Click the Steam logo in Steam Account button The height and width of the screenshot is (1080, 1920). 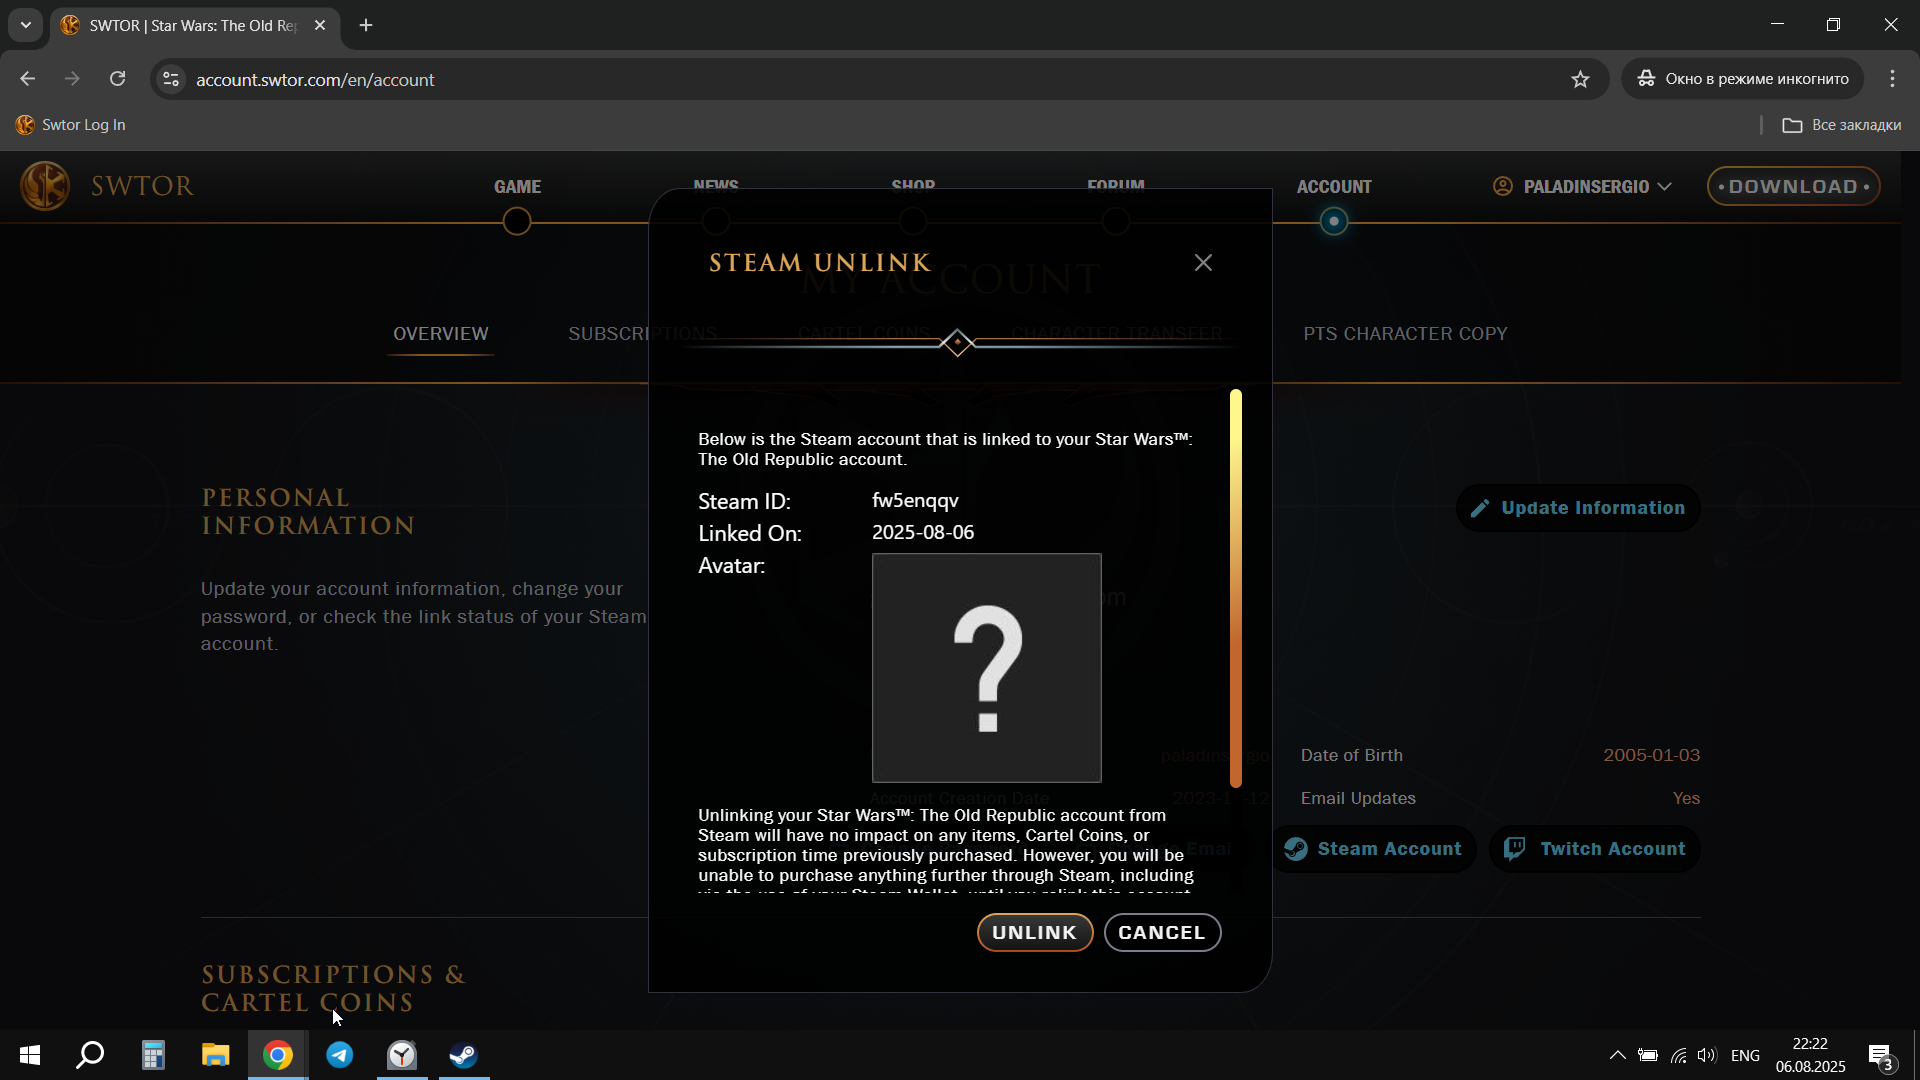1296,849
